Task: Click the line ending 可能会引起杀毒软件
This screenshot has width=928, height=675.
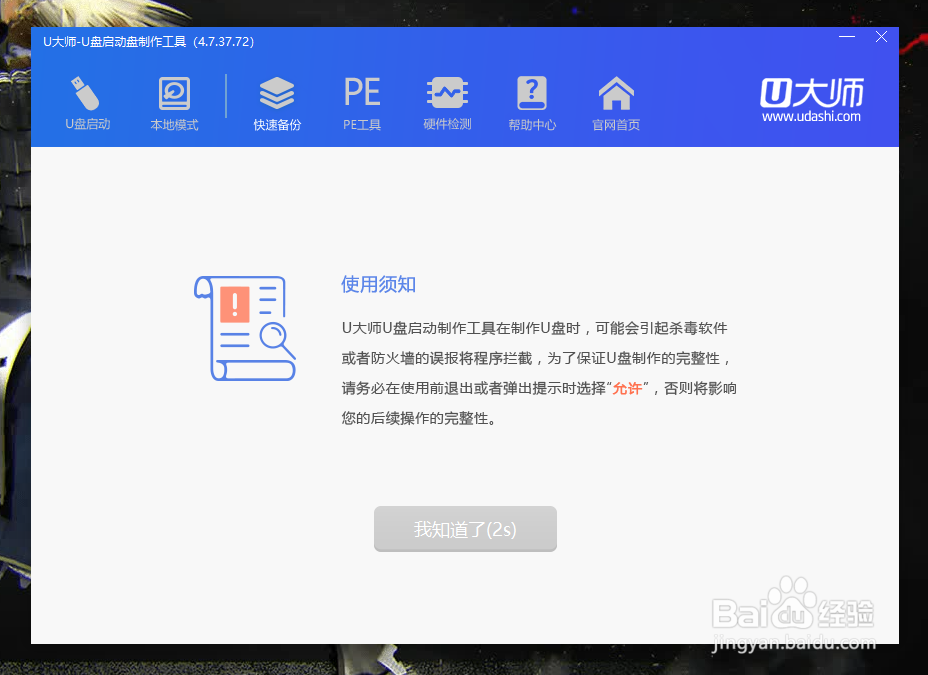Action: 534,328
